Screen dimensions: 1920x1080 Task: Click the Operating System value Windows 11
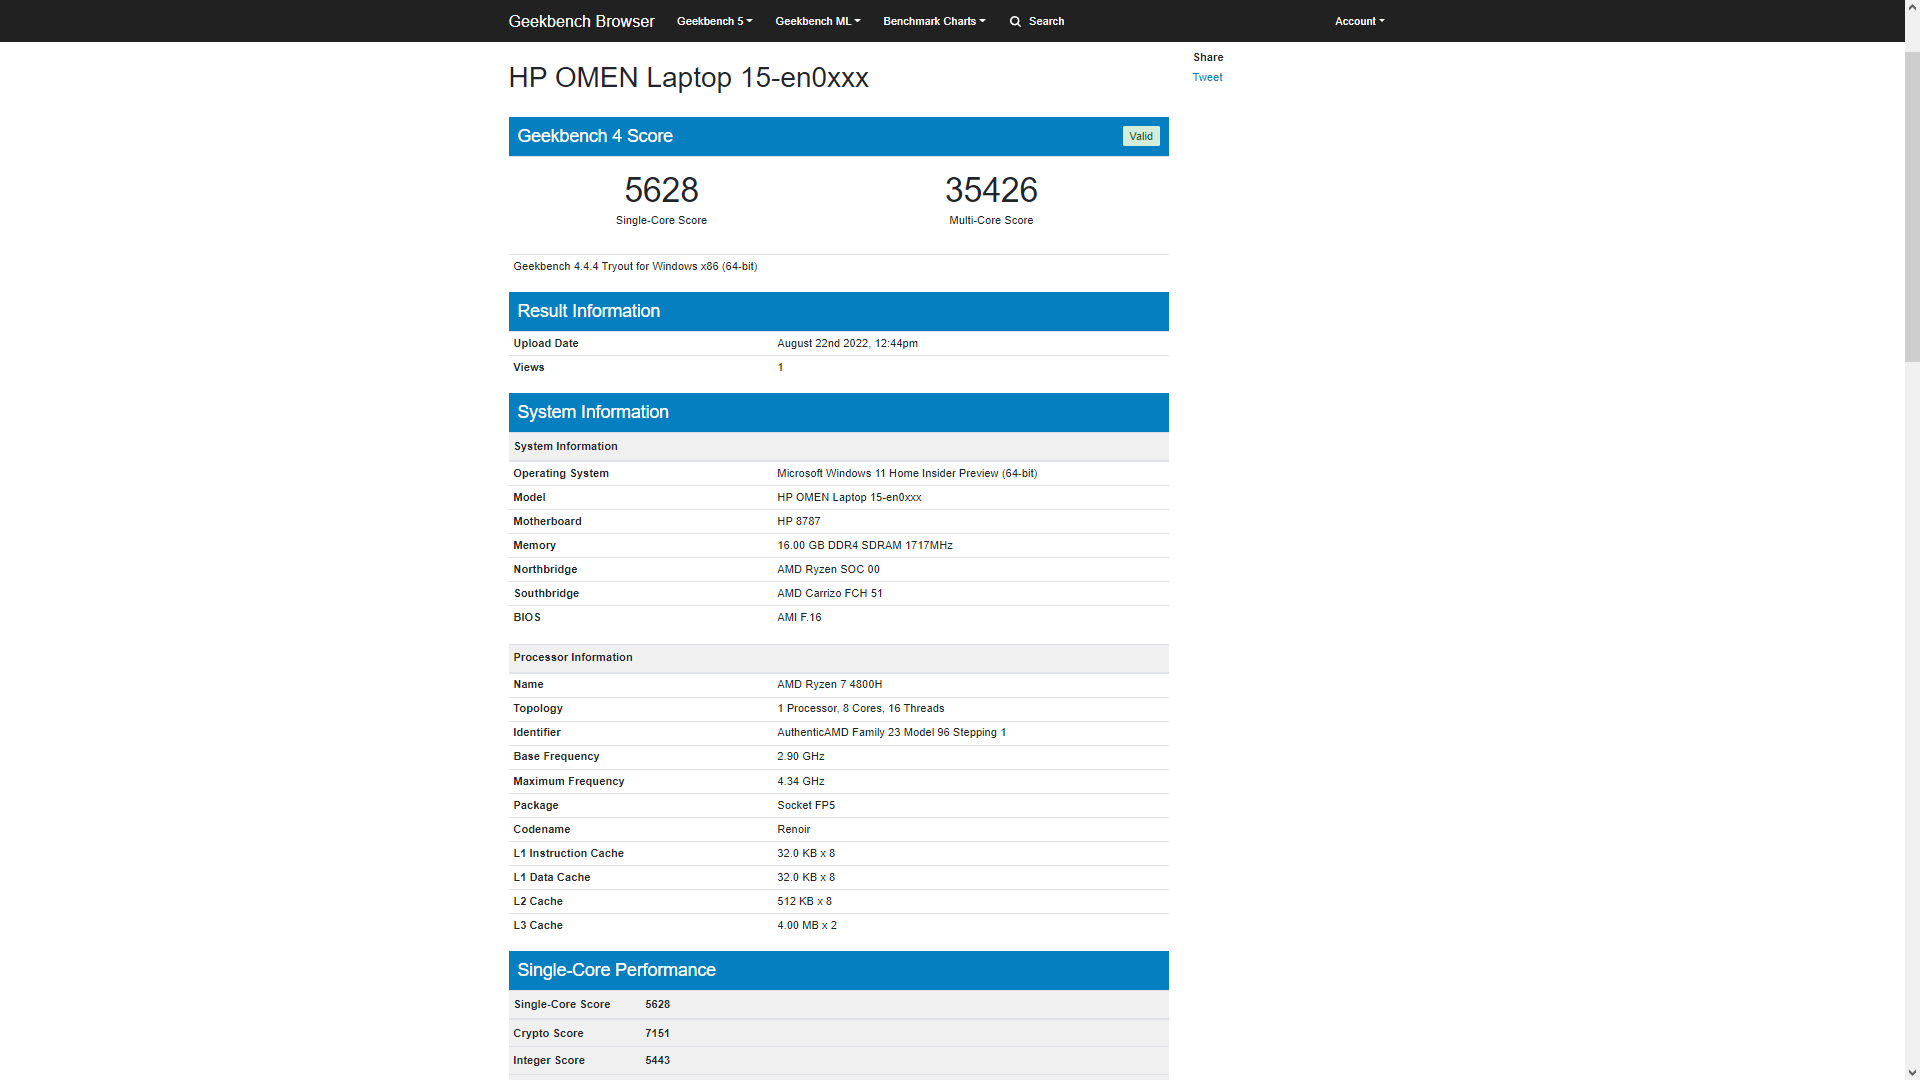pos(907,473)
